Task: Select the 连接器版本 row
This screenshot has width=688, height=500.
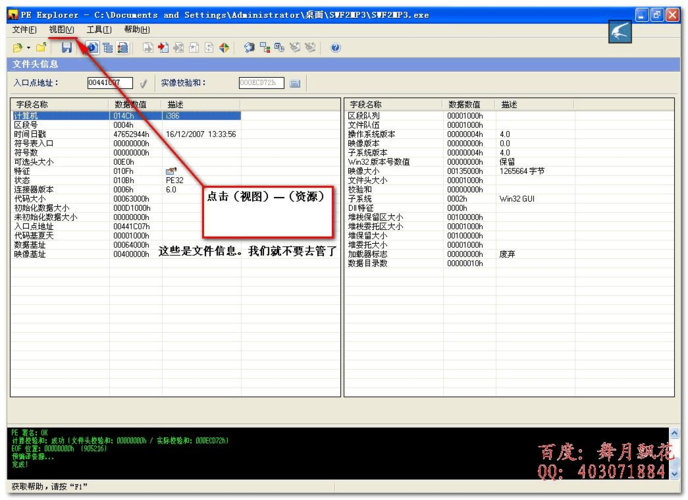Action: [x=126, y=189]
